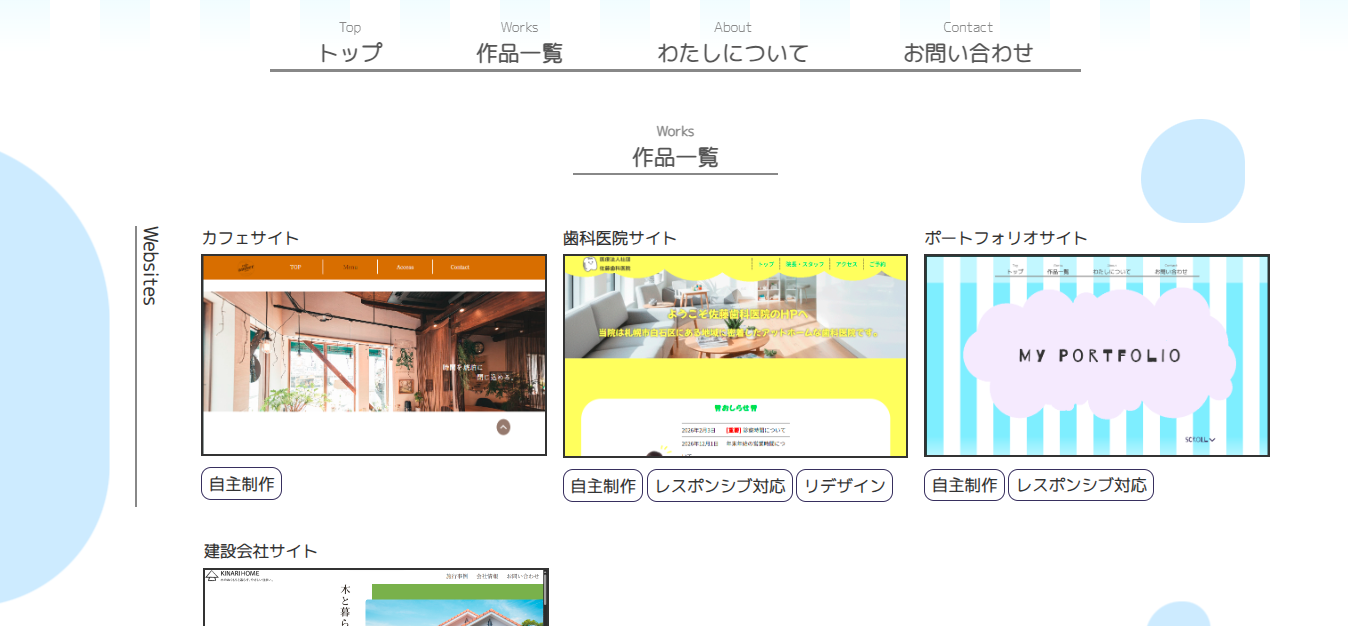Select アクセス in the dental site navigation

pyautogui.click(x=847, y=264)
